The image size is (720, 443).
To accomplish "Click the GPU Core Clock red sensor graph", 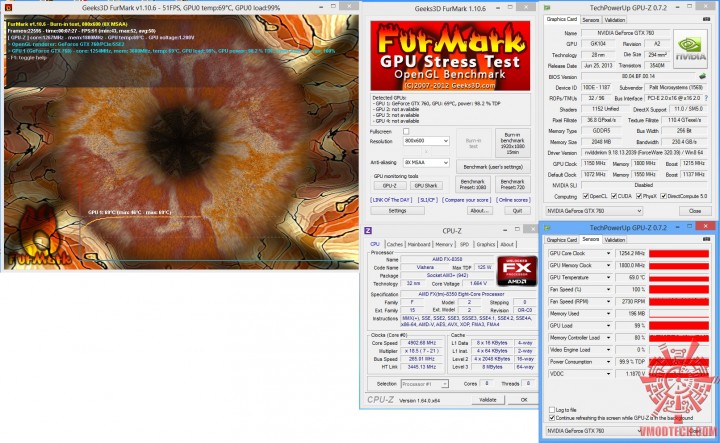I will pyautogui.click(x=679, y=253).
